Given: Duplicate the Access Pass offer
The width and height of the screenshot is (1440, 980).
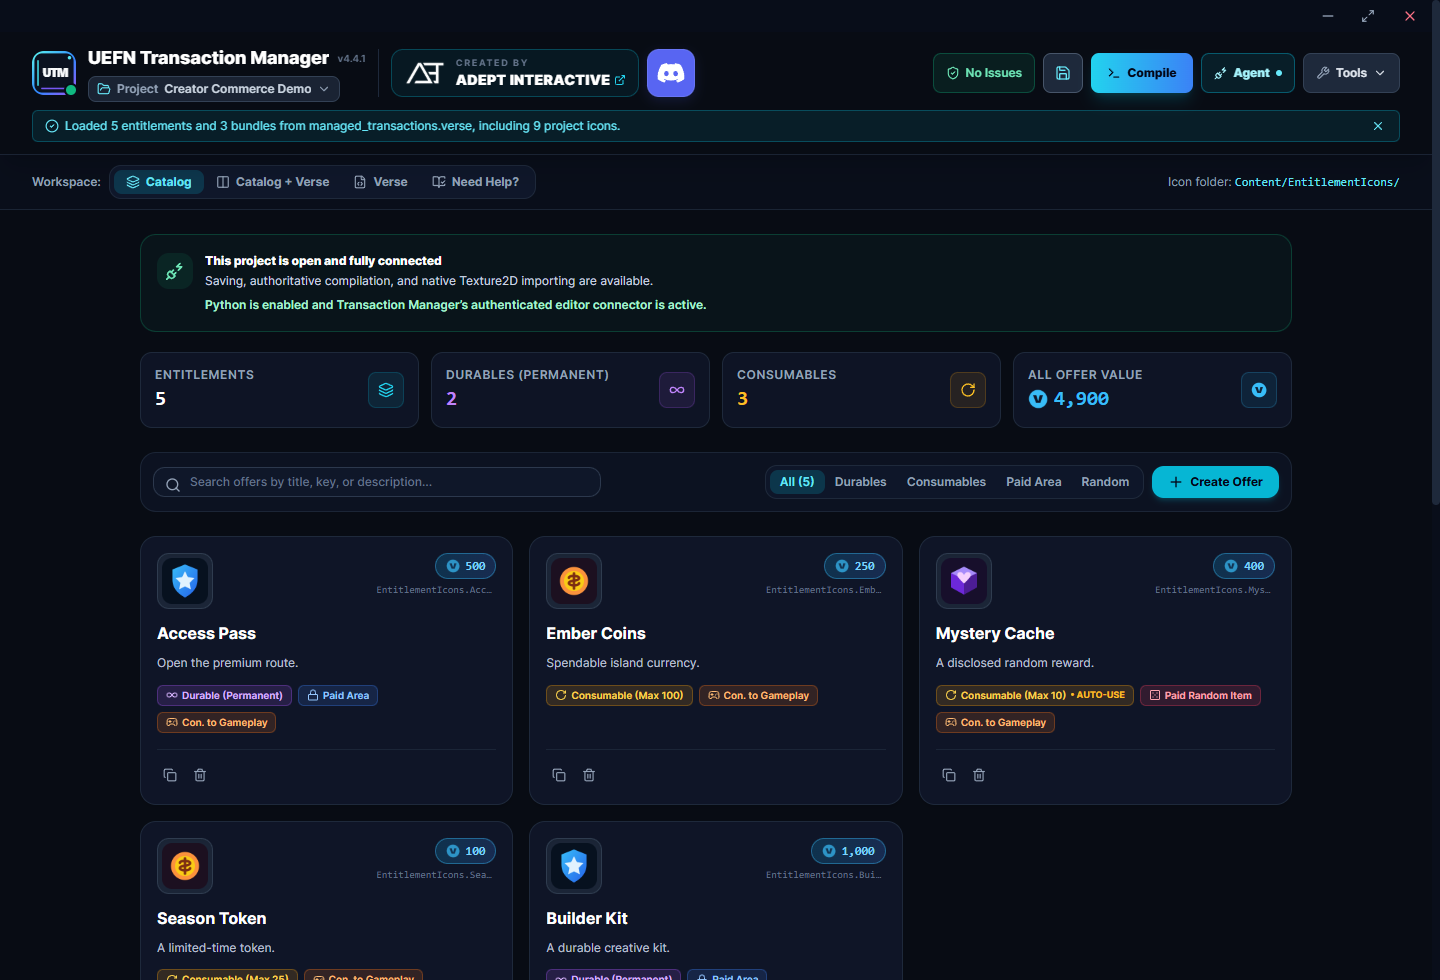Looking at the screenshot, I should tap(170, 775).
